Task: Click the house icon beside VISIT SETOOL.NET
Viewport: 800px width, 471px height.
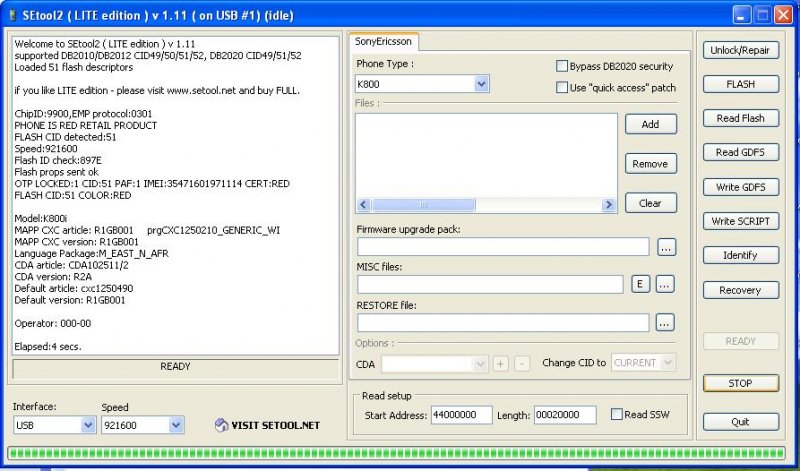Action: 221,425
